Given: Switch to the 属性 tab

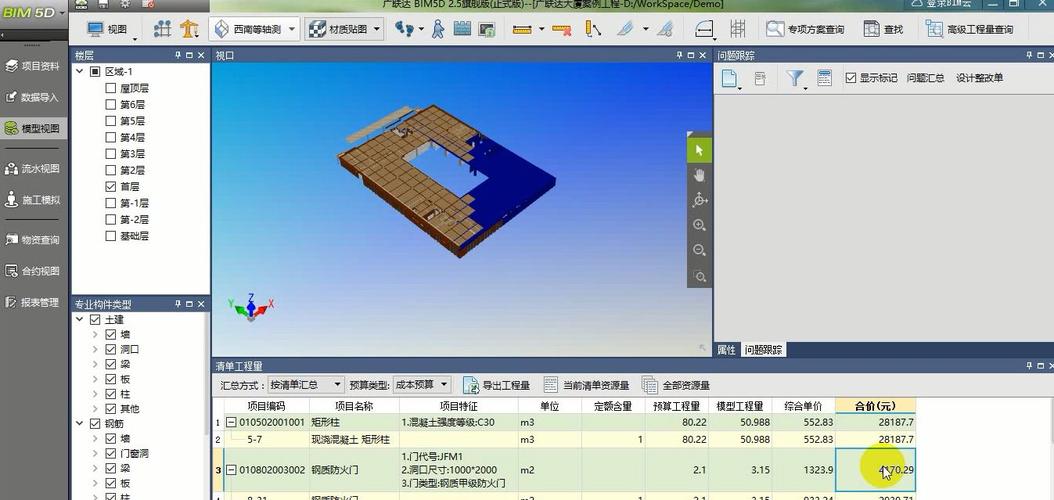Looking at the screenshot, I should tap(727, 349).
